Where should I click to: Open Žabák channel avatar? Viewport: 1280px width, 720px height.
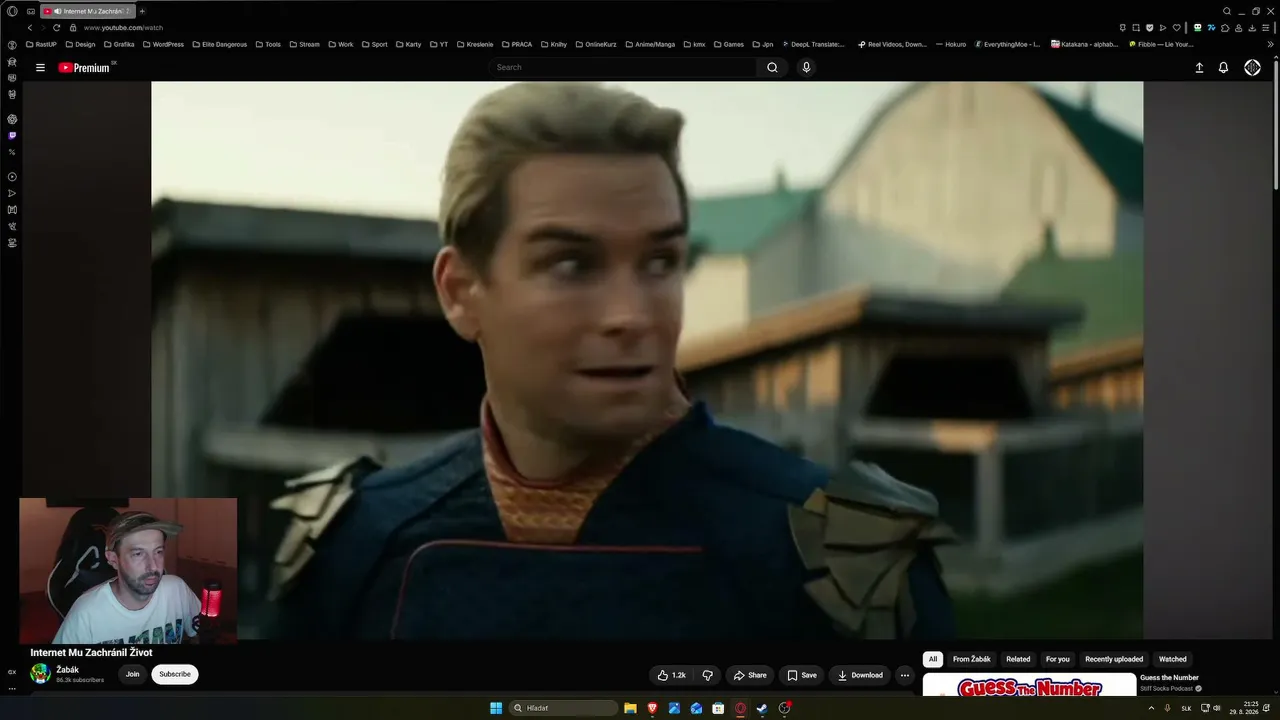coord(40,674)
